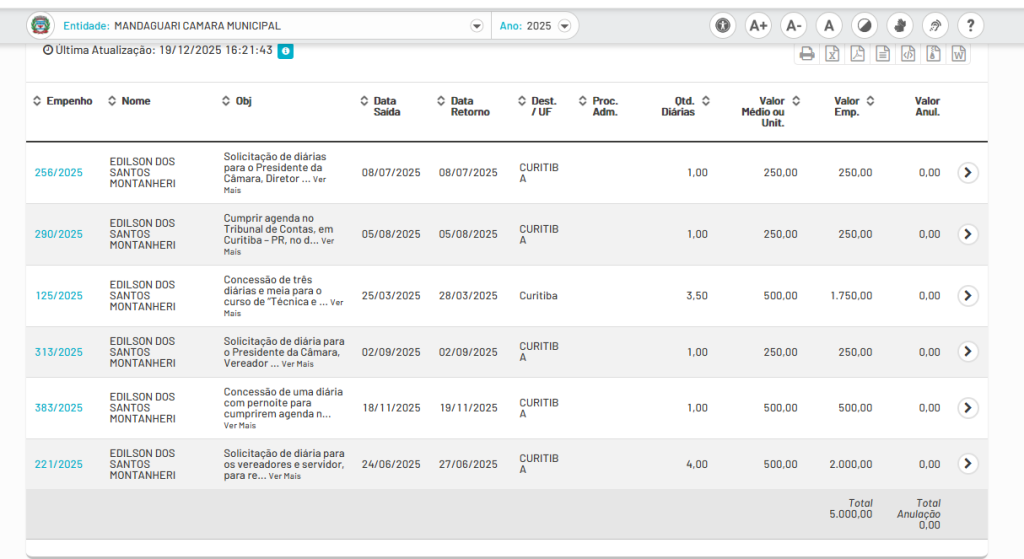Image resolution: width=1024 pixels, height=559 pixels.
Task: Export the table to Excel
Action: click(x=832, y=55)
